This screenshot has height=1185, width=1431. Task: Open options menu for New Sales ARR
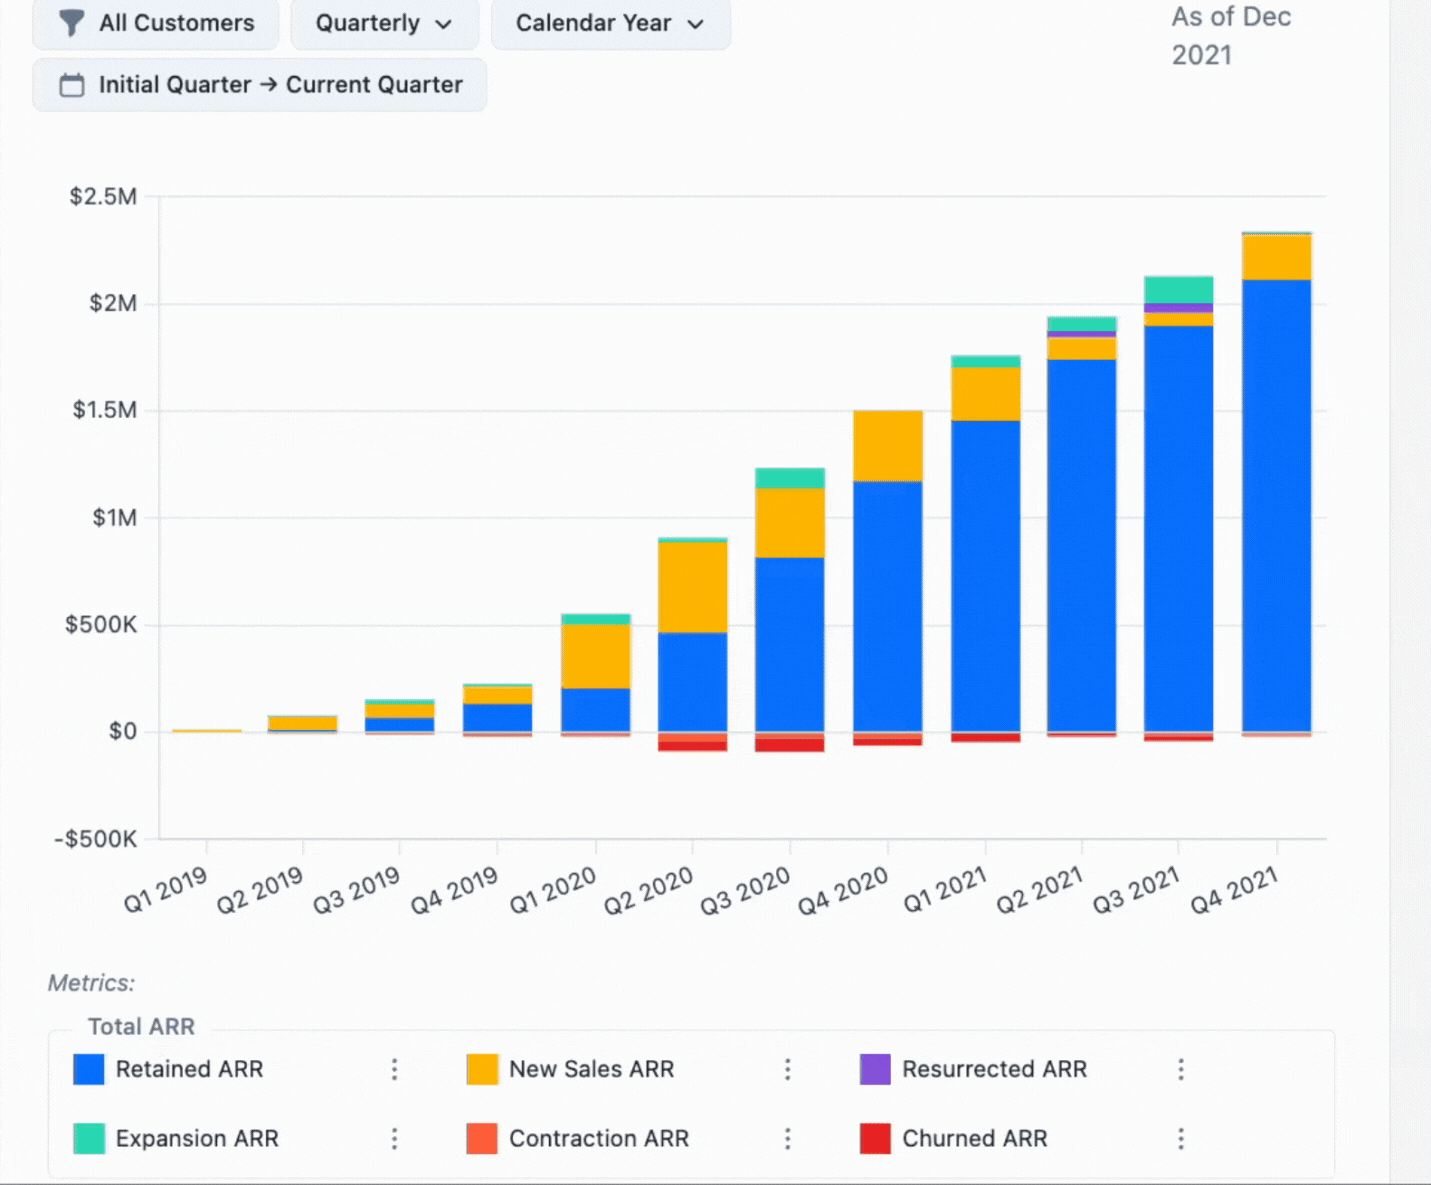click(787, 1070)
